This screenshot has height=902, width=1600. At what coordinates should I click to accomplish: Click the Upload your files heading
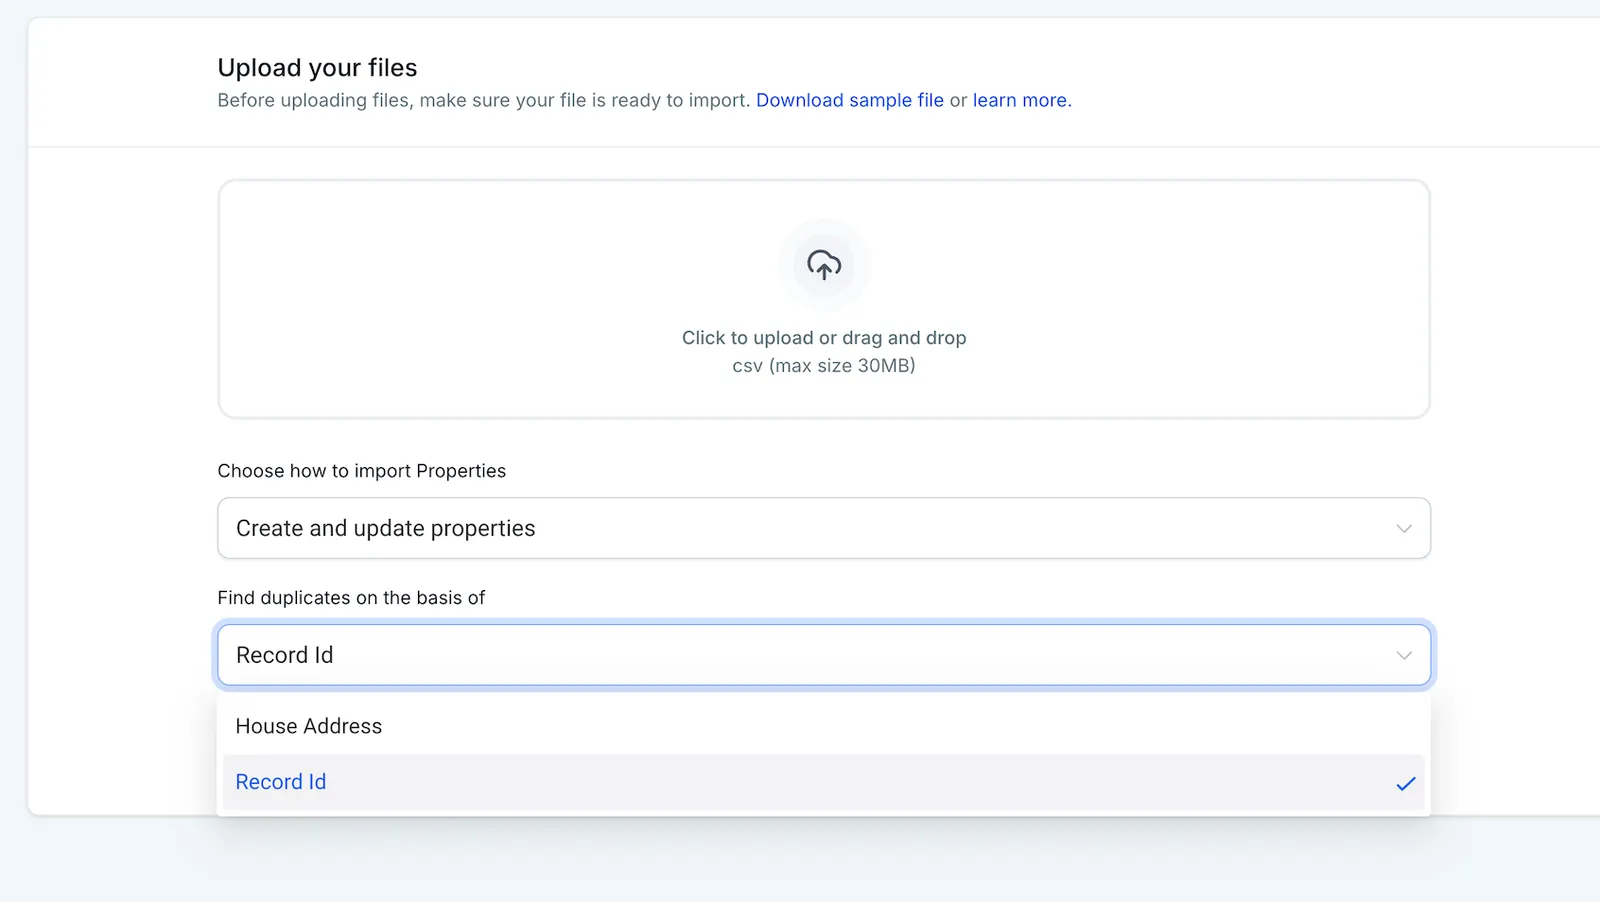(x=317, y=67)
